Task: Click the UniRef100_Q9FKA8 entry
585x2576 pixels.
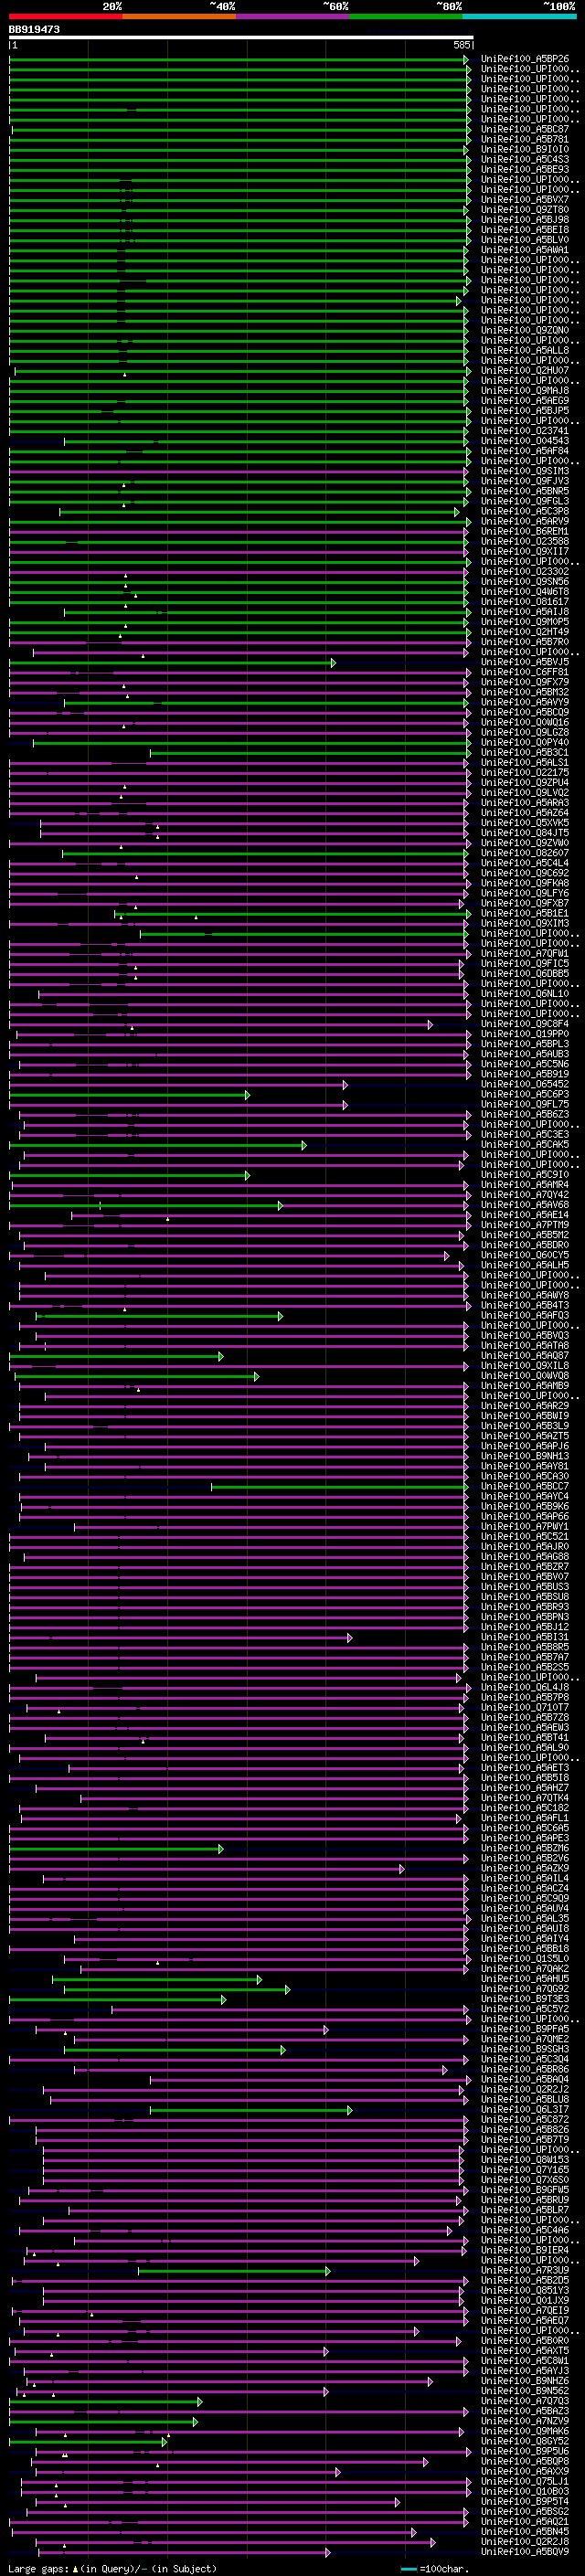Action: 524,883
